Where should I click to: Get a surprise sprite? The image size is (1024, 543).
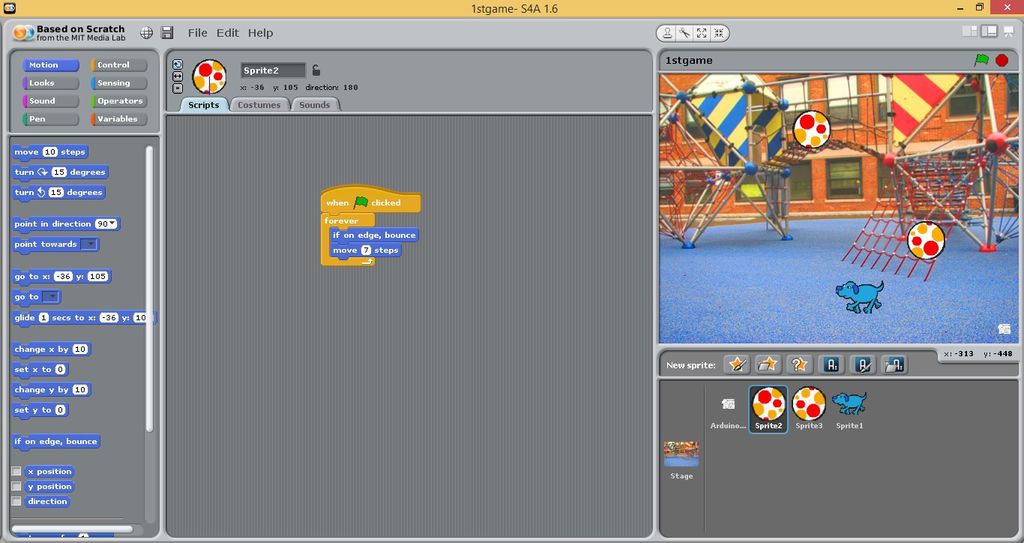(x=799, y=365)
